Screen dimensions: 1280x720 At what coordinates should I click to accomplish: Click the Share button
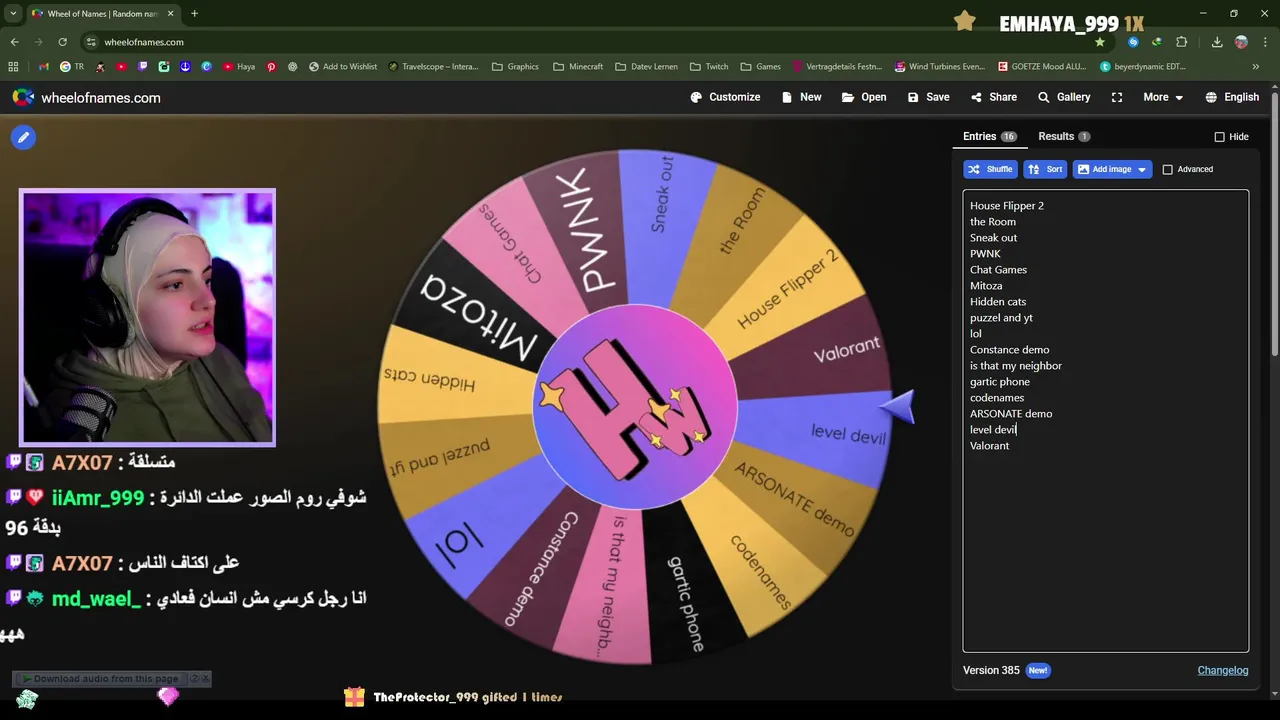(x=993, y=97)
